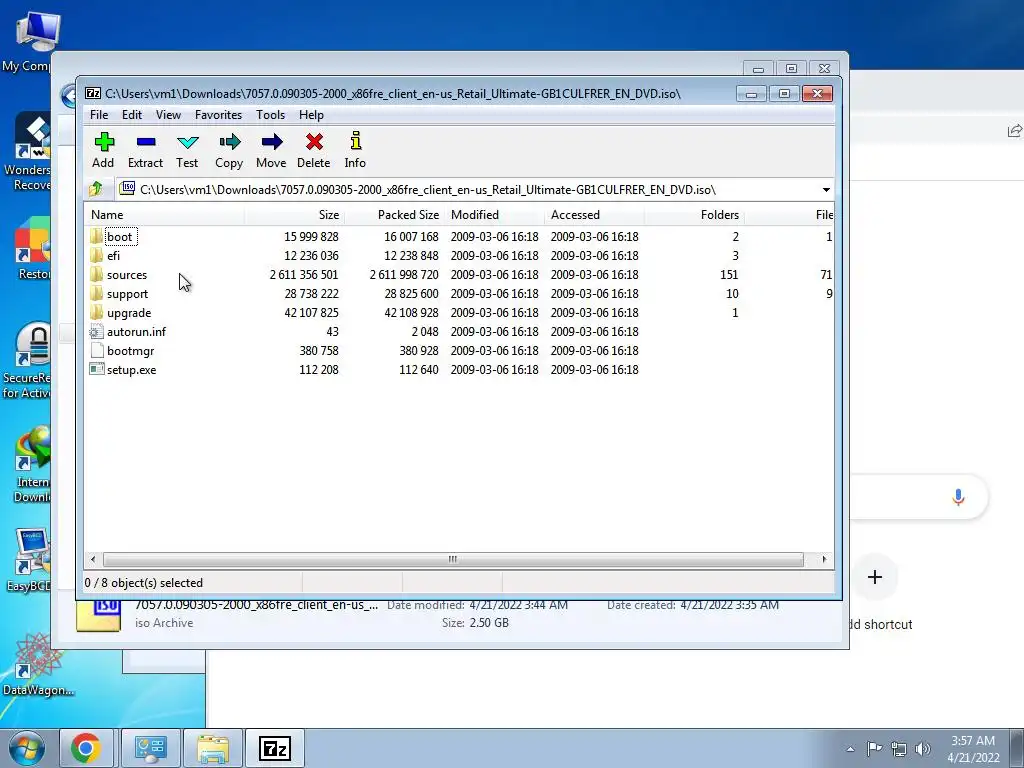This screenshot has height=768, width=1024.
Task: Click the control panel taskbar icon
Action: point(151,748)
